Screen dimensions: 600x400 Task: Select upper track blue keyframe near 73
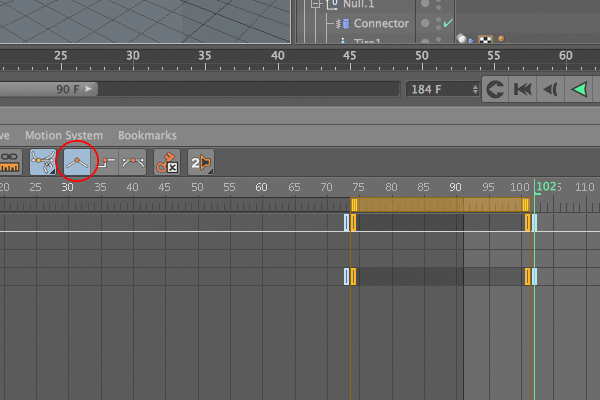point(347,223)
